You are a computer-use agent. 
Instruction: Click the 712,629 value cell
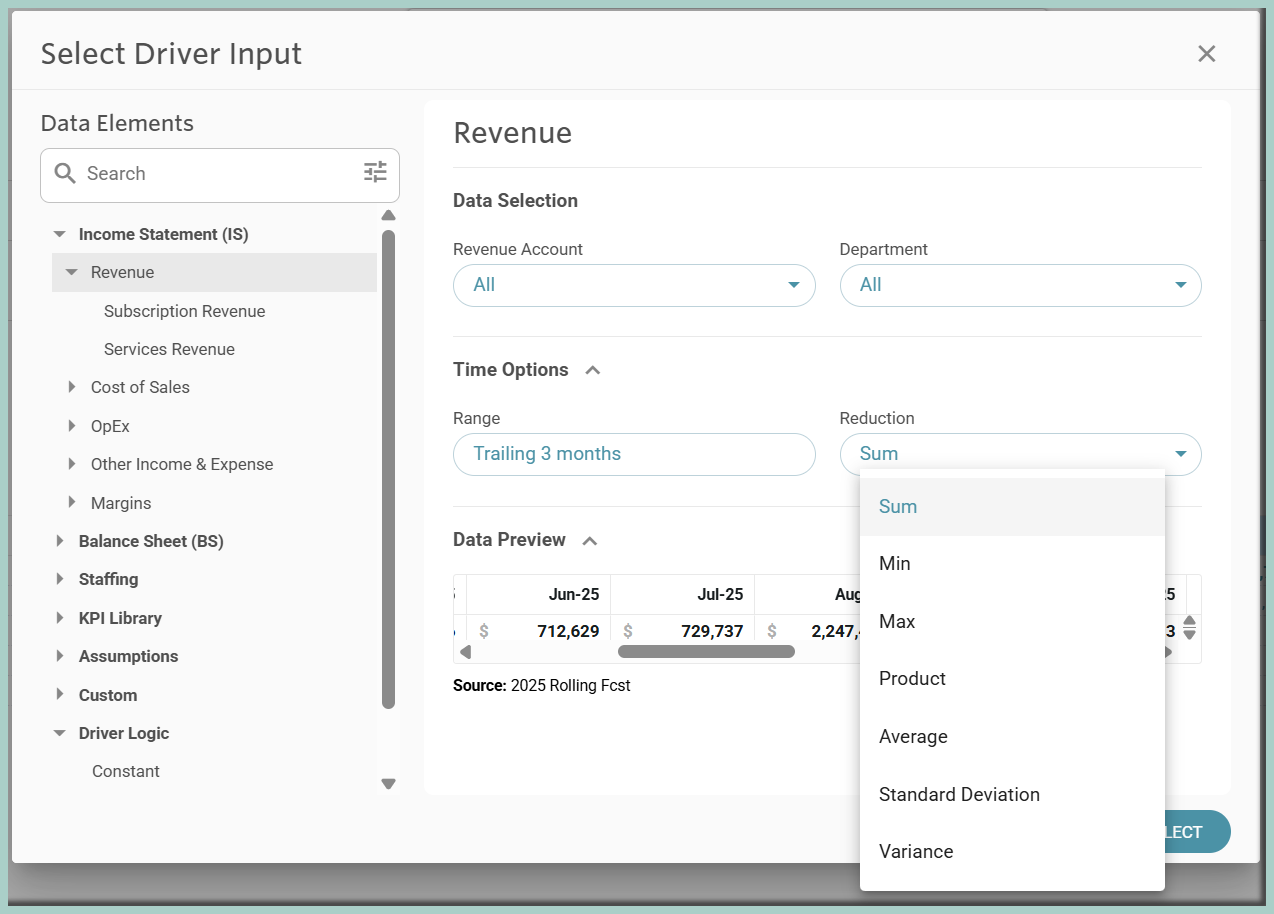click(x=538, y=631)
